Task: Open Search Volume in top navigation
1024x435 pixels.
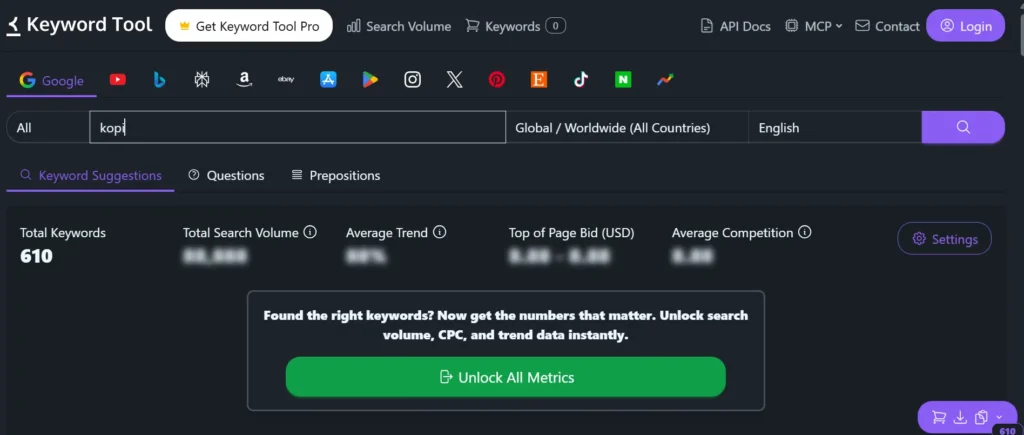Action: [x=399, y=26]
